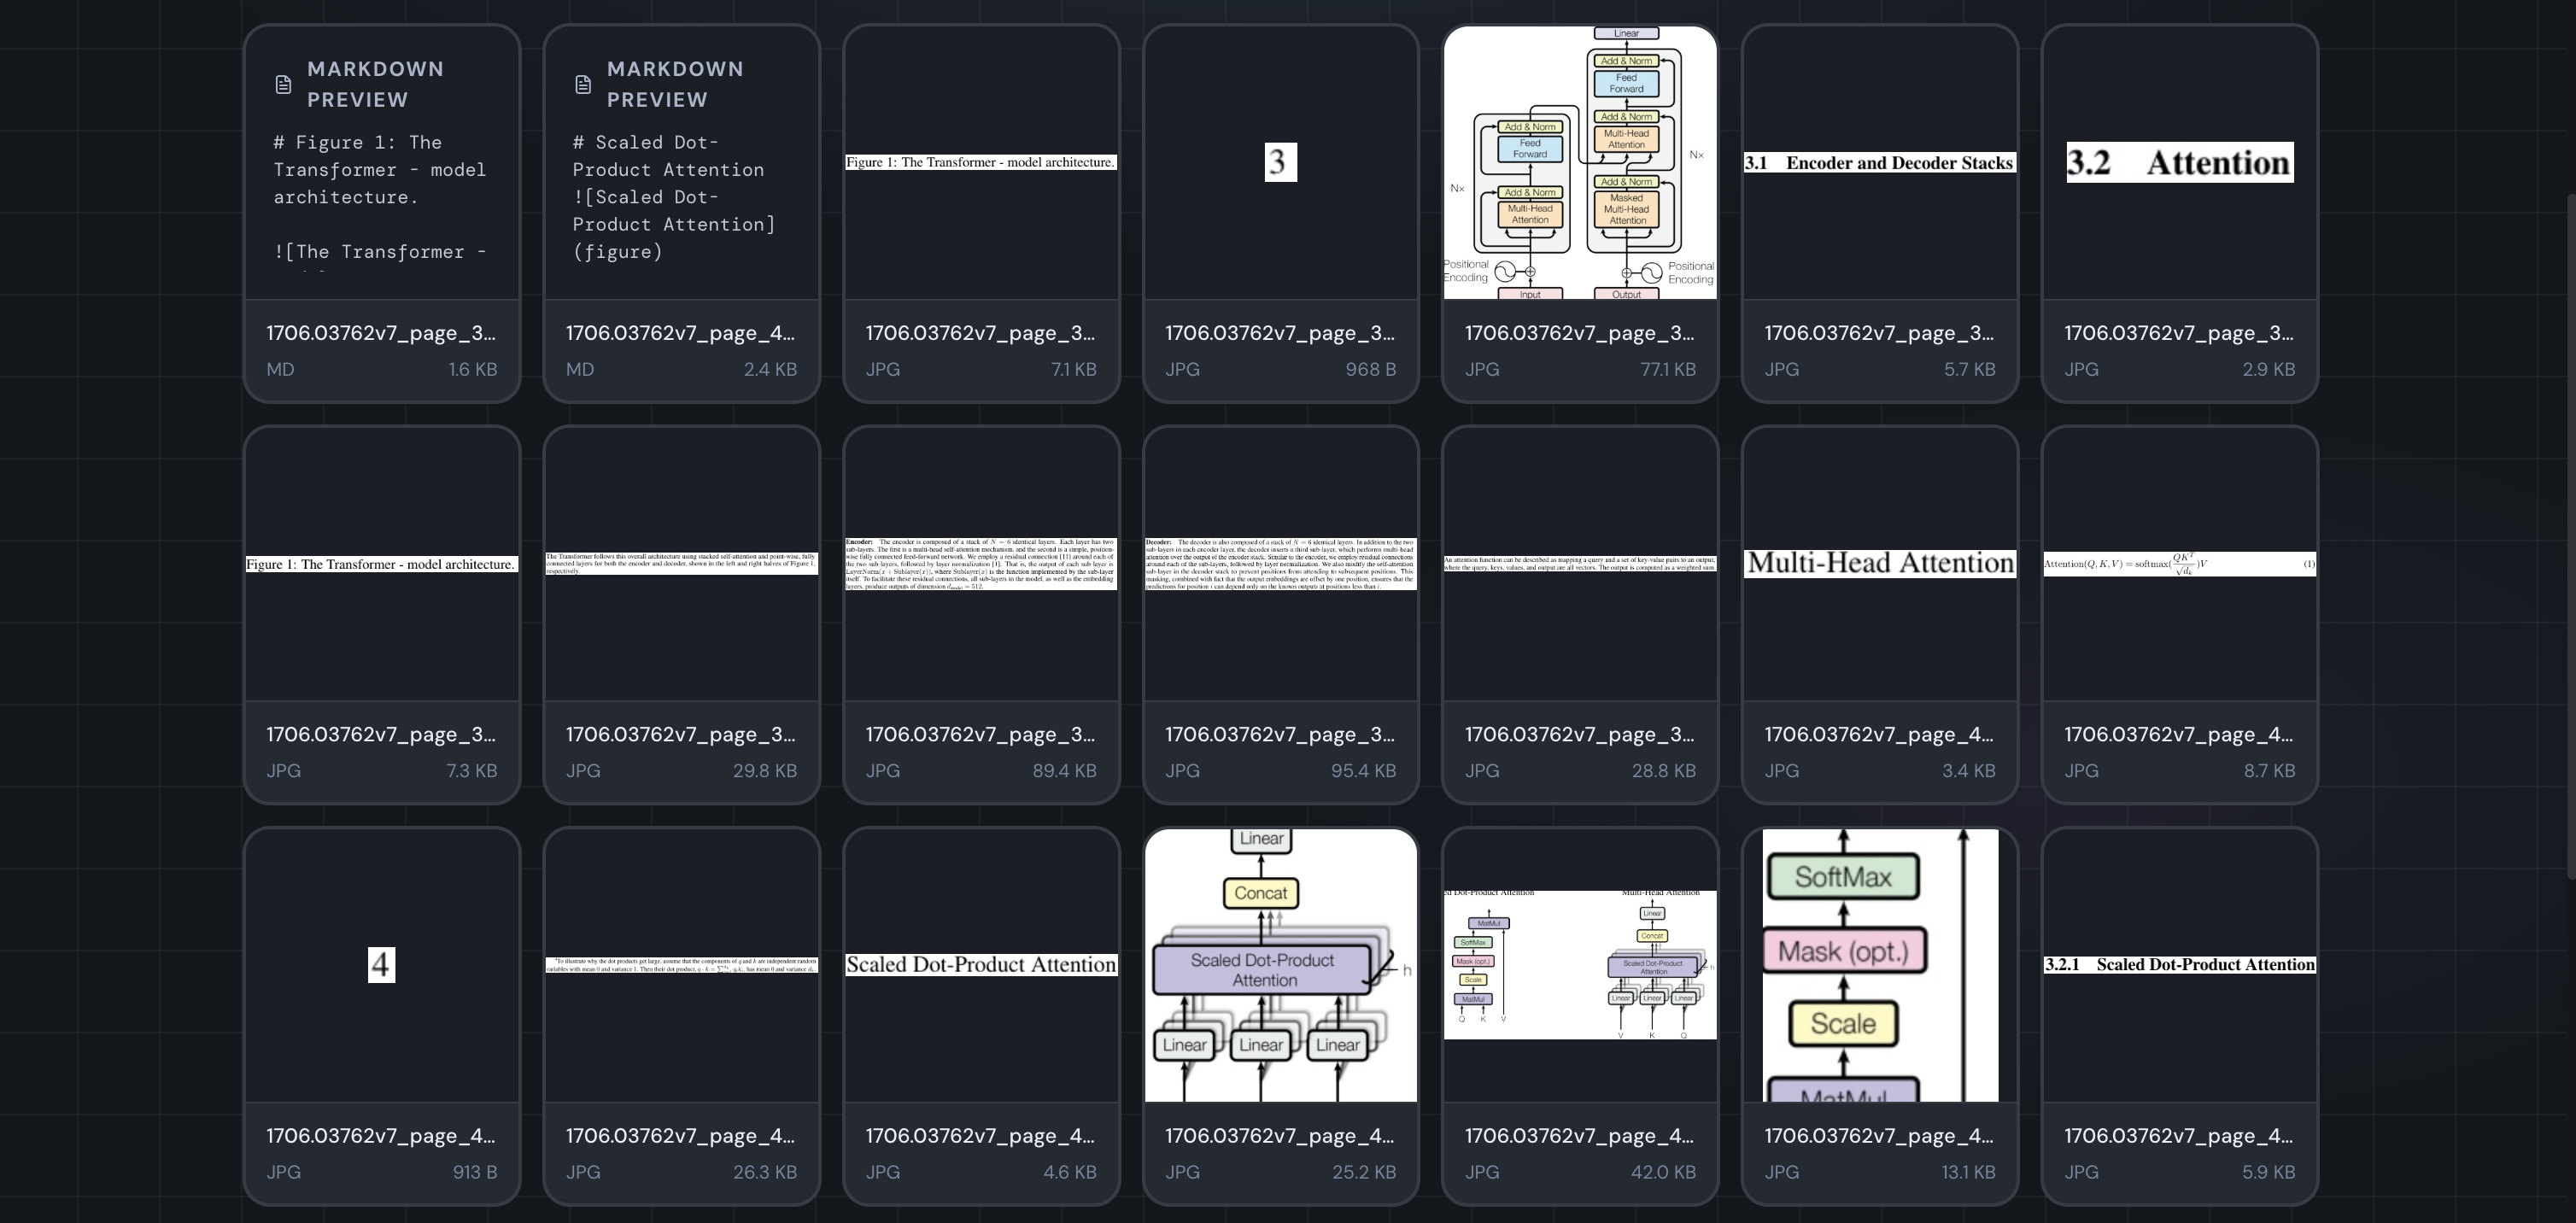Viewport: 2576px width, 1223px height.
Task: Click the document icon beside the Scaled Dot-Product markdown preview
Action: coord(583,85)
